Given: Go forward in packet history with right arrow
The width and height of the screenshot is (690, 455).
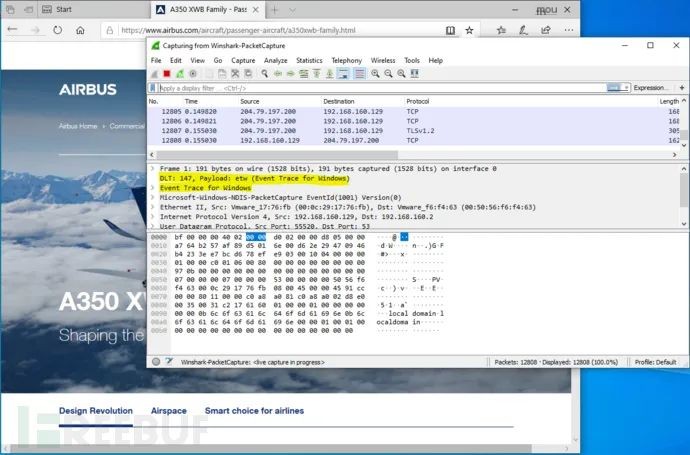Looking at the screenshot, I should (290, 73).
